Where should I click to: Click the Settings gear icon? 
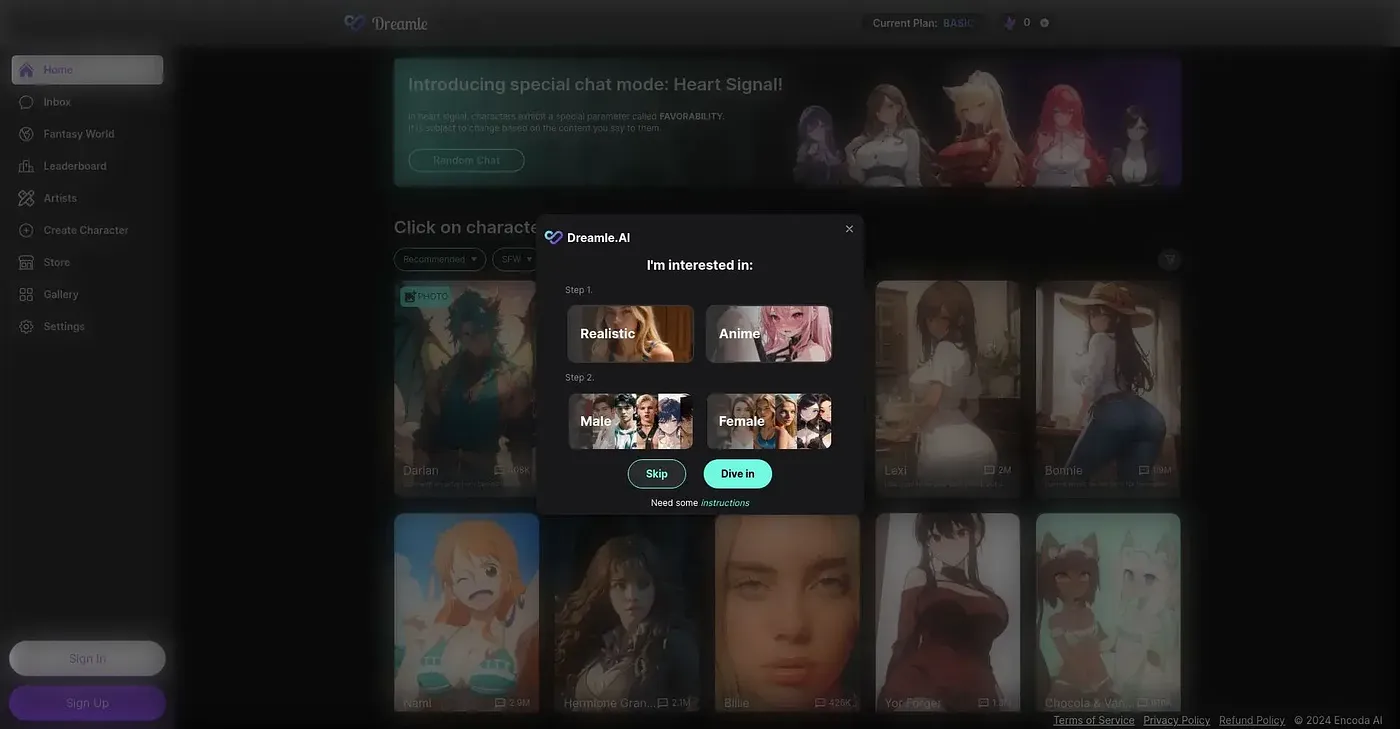pyautogui.click(x=26, y=326)
